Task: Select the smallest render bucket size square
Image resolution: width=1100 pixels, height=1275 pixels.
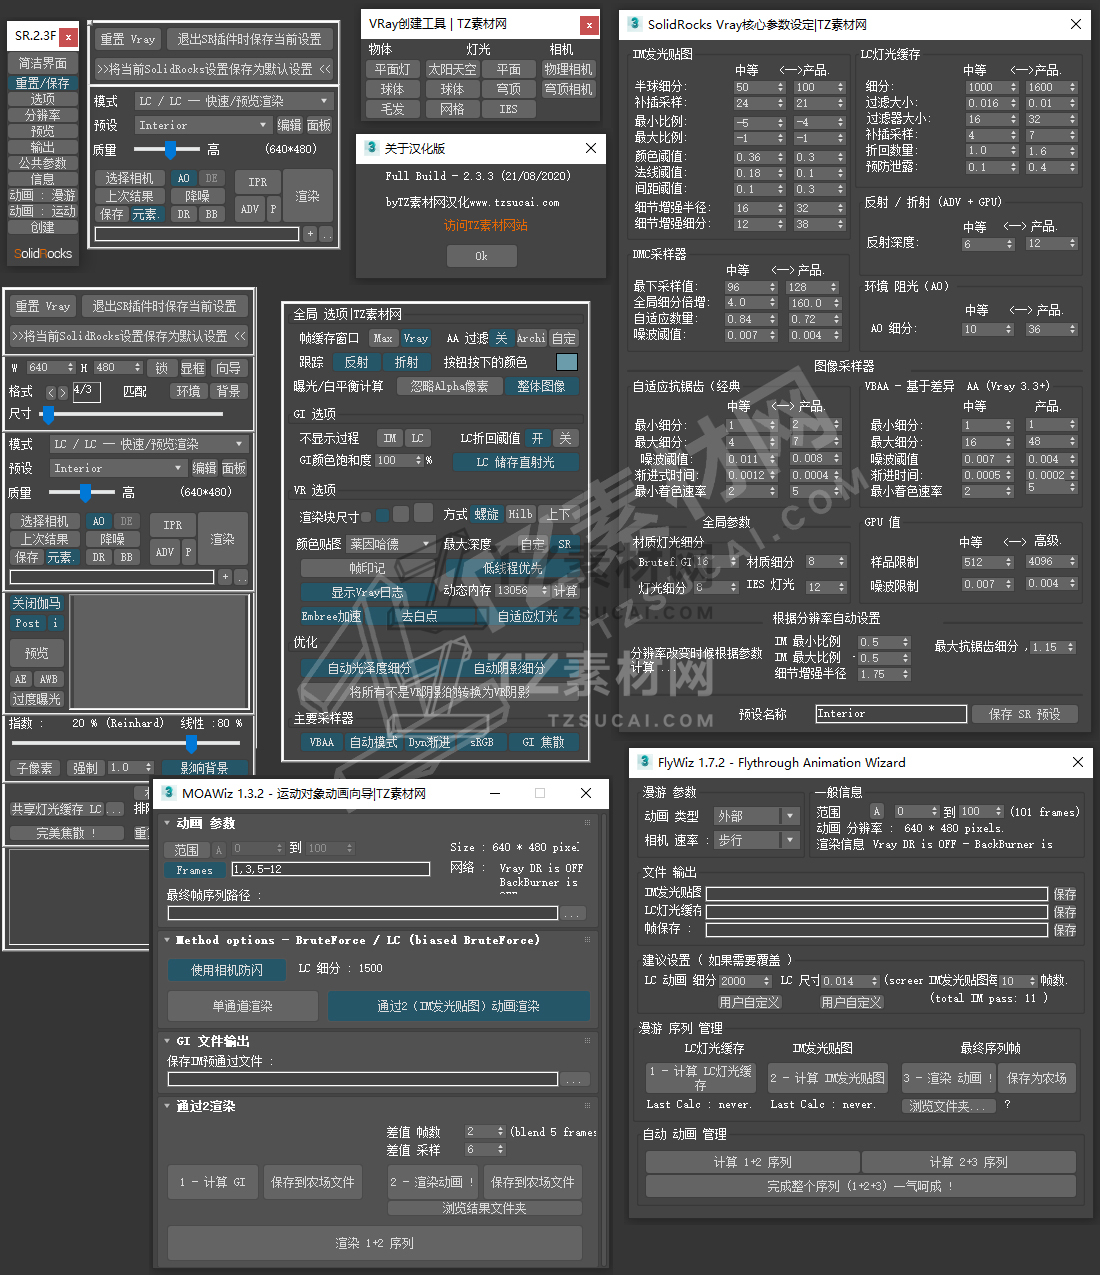Action: [366, 517]
